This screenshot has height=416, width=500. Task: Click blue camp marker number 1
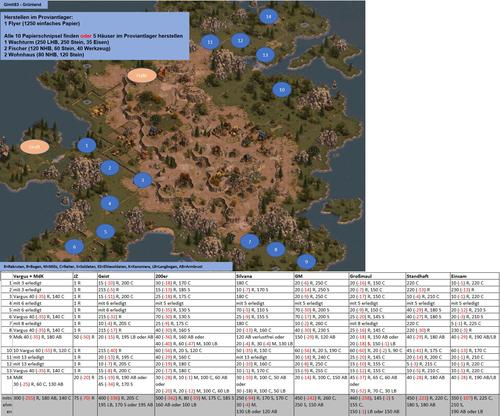click(87, 146)
